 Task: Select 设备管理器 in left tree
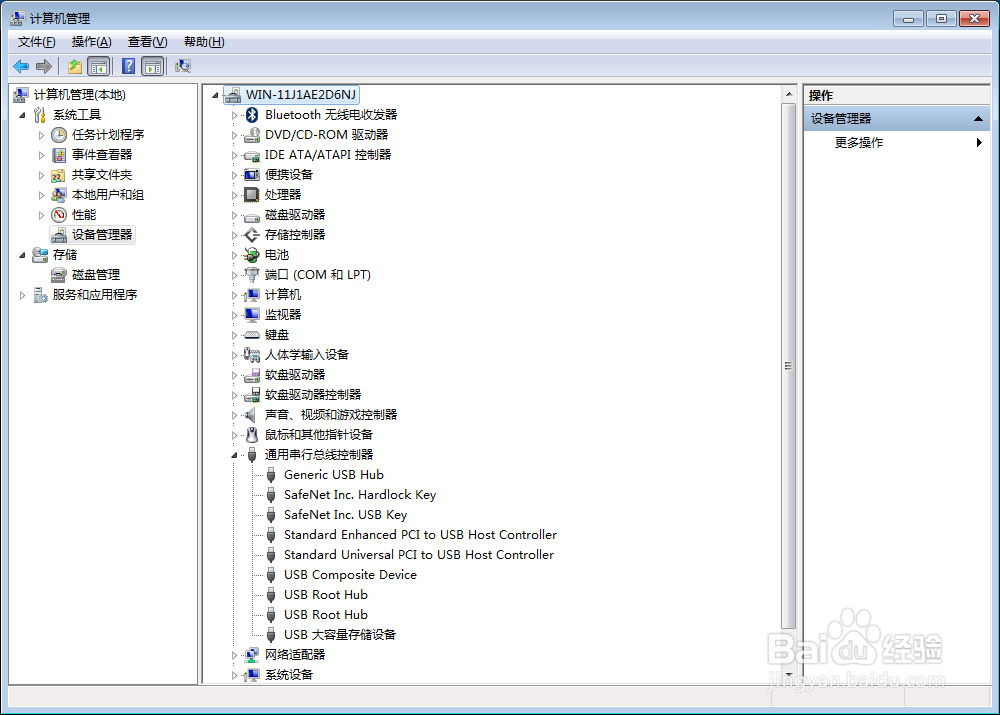93,235
